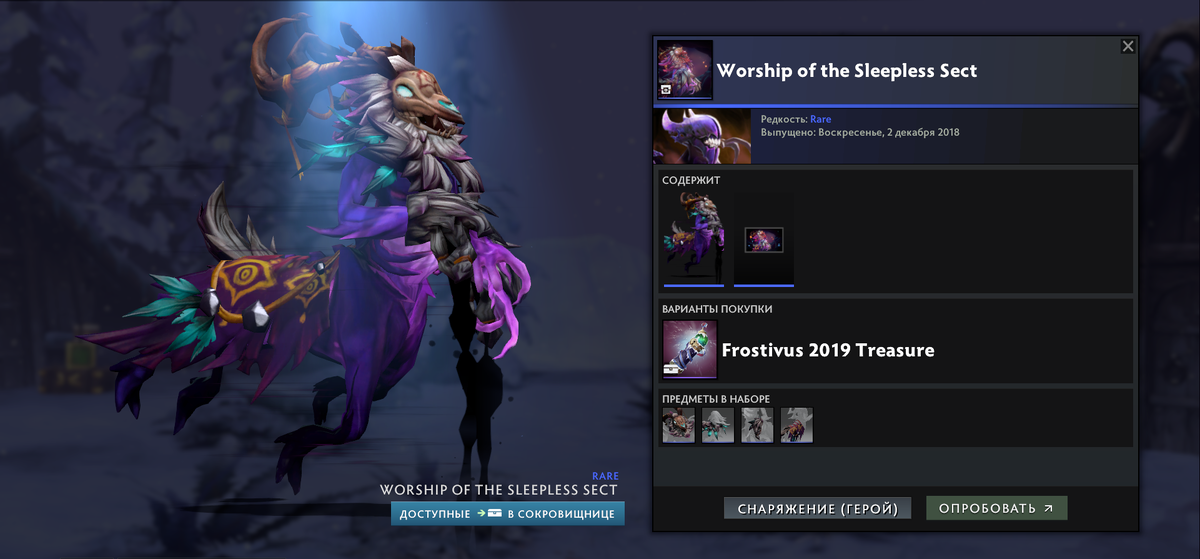Open the full hero set preview under Содержит
The height and width of the screenshot is (559, 1200).
tap(694, 239)
